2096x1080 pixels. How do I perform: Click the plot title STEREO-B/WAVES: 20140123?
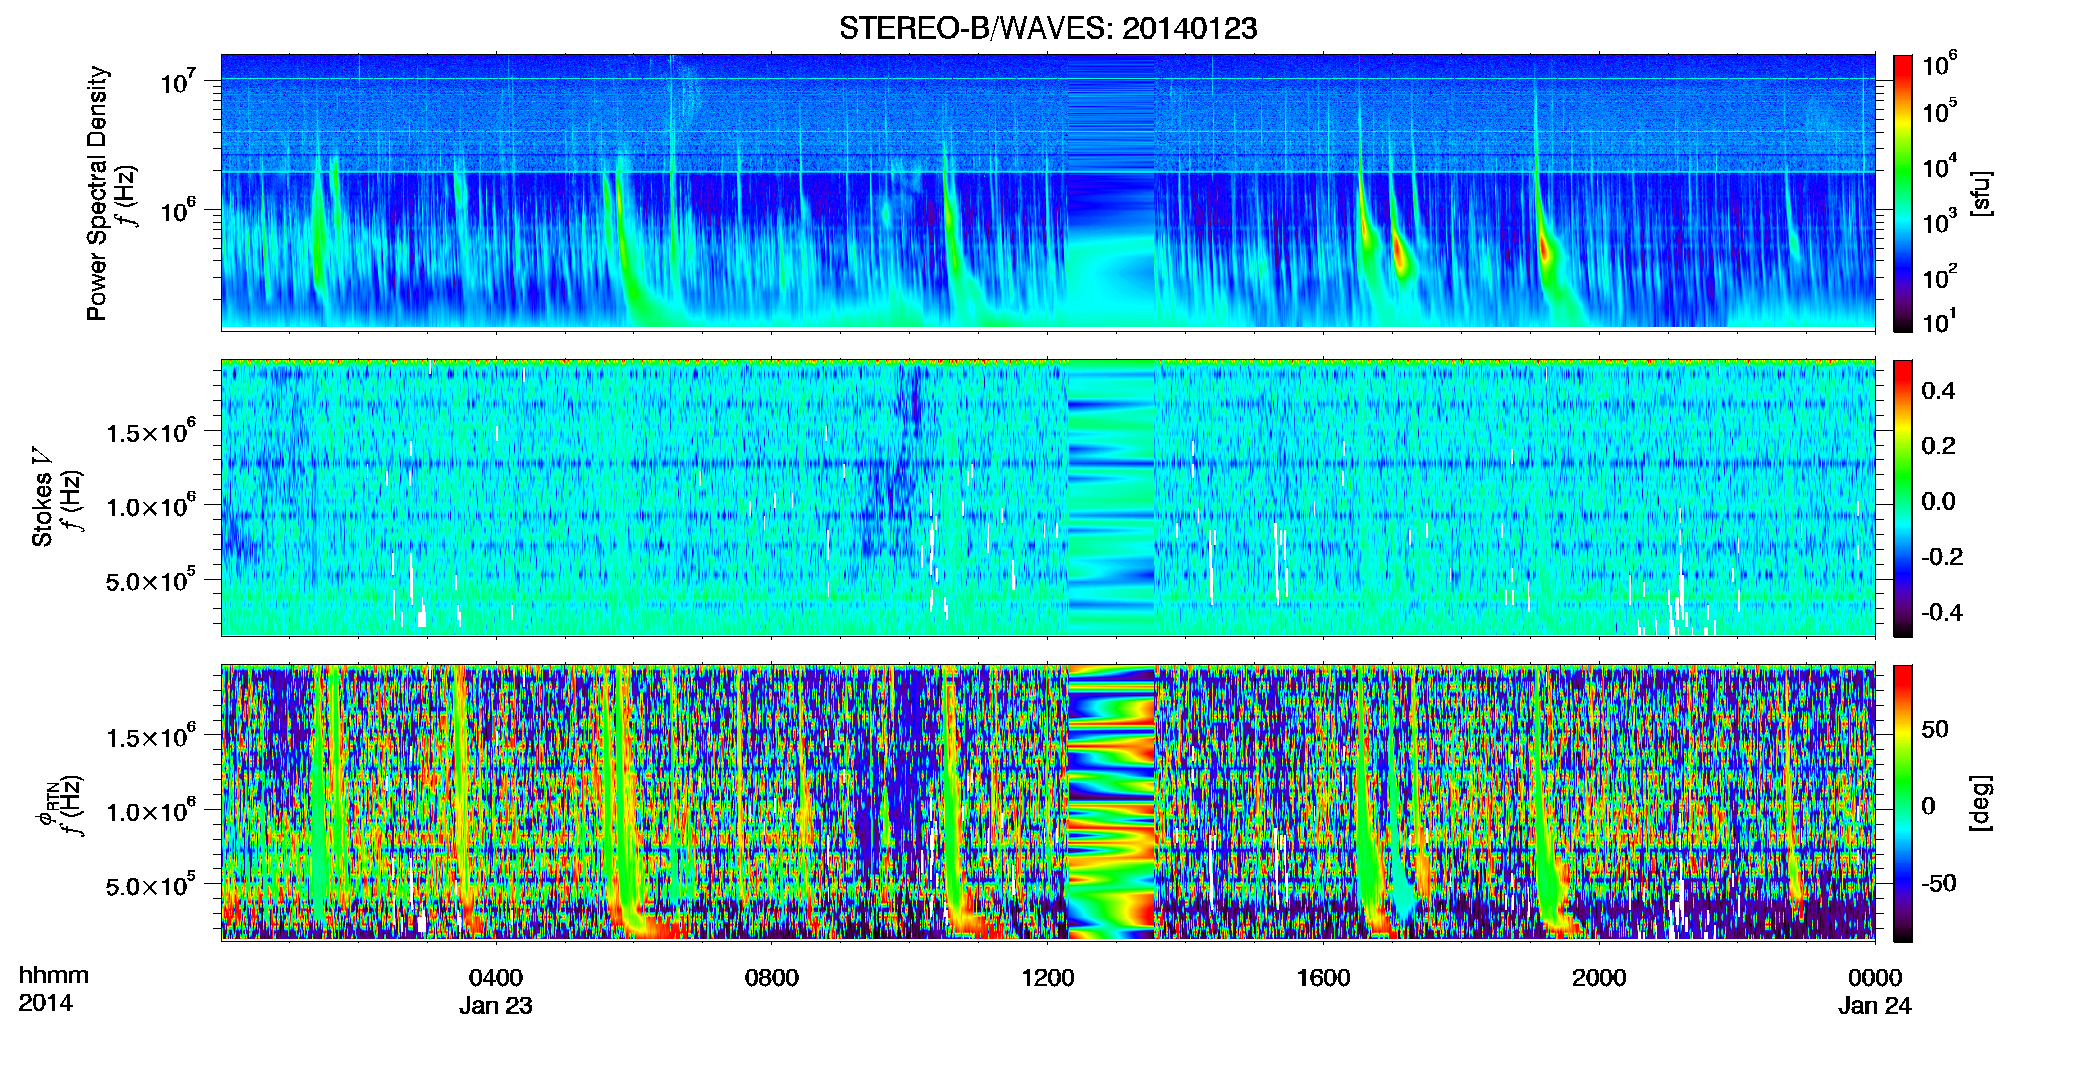tap(1048, 29)
